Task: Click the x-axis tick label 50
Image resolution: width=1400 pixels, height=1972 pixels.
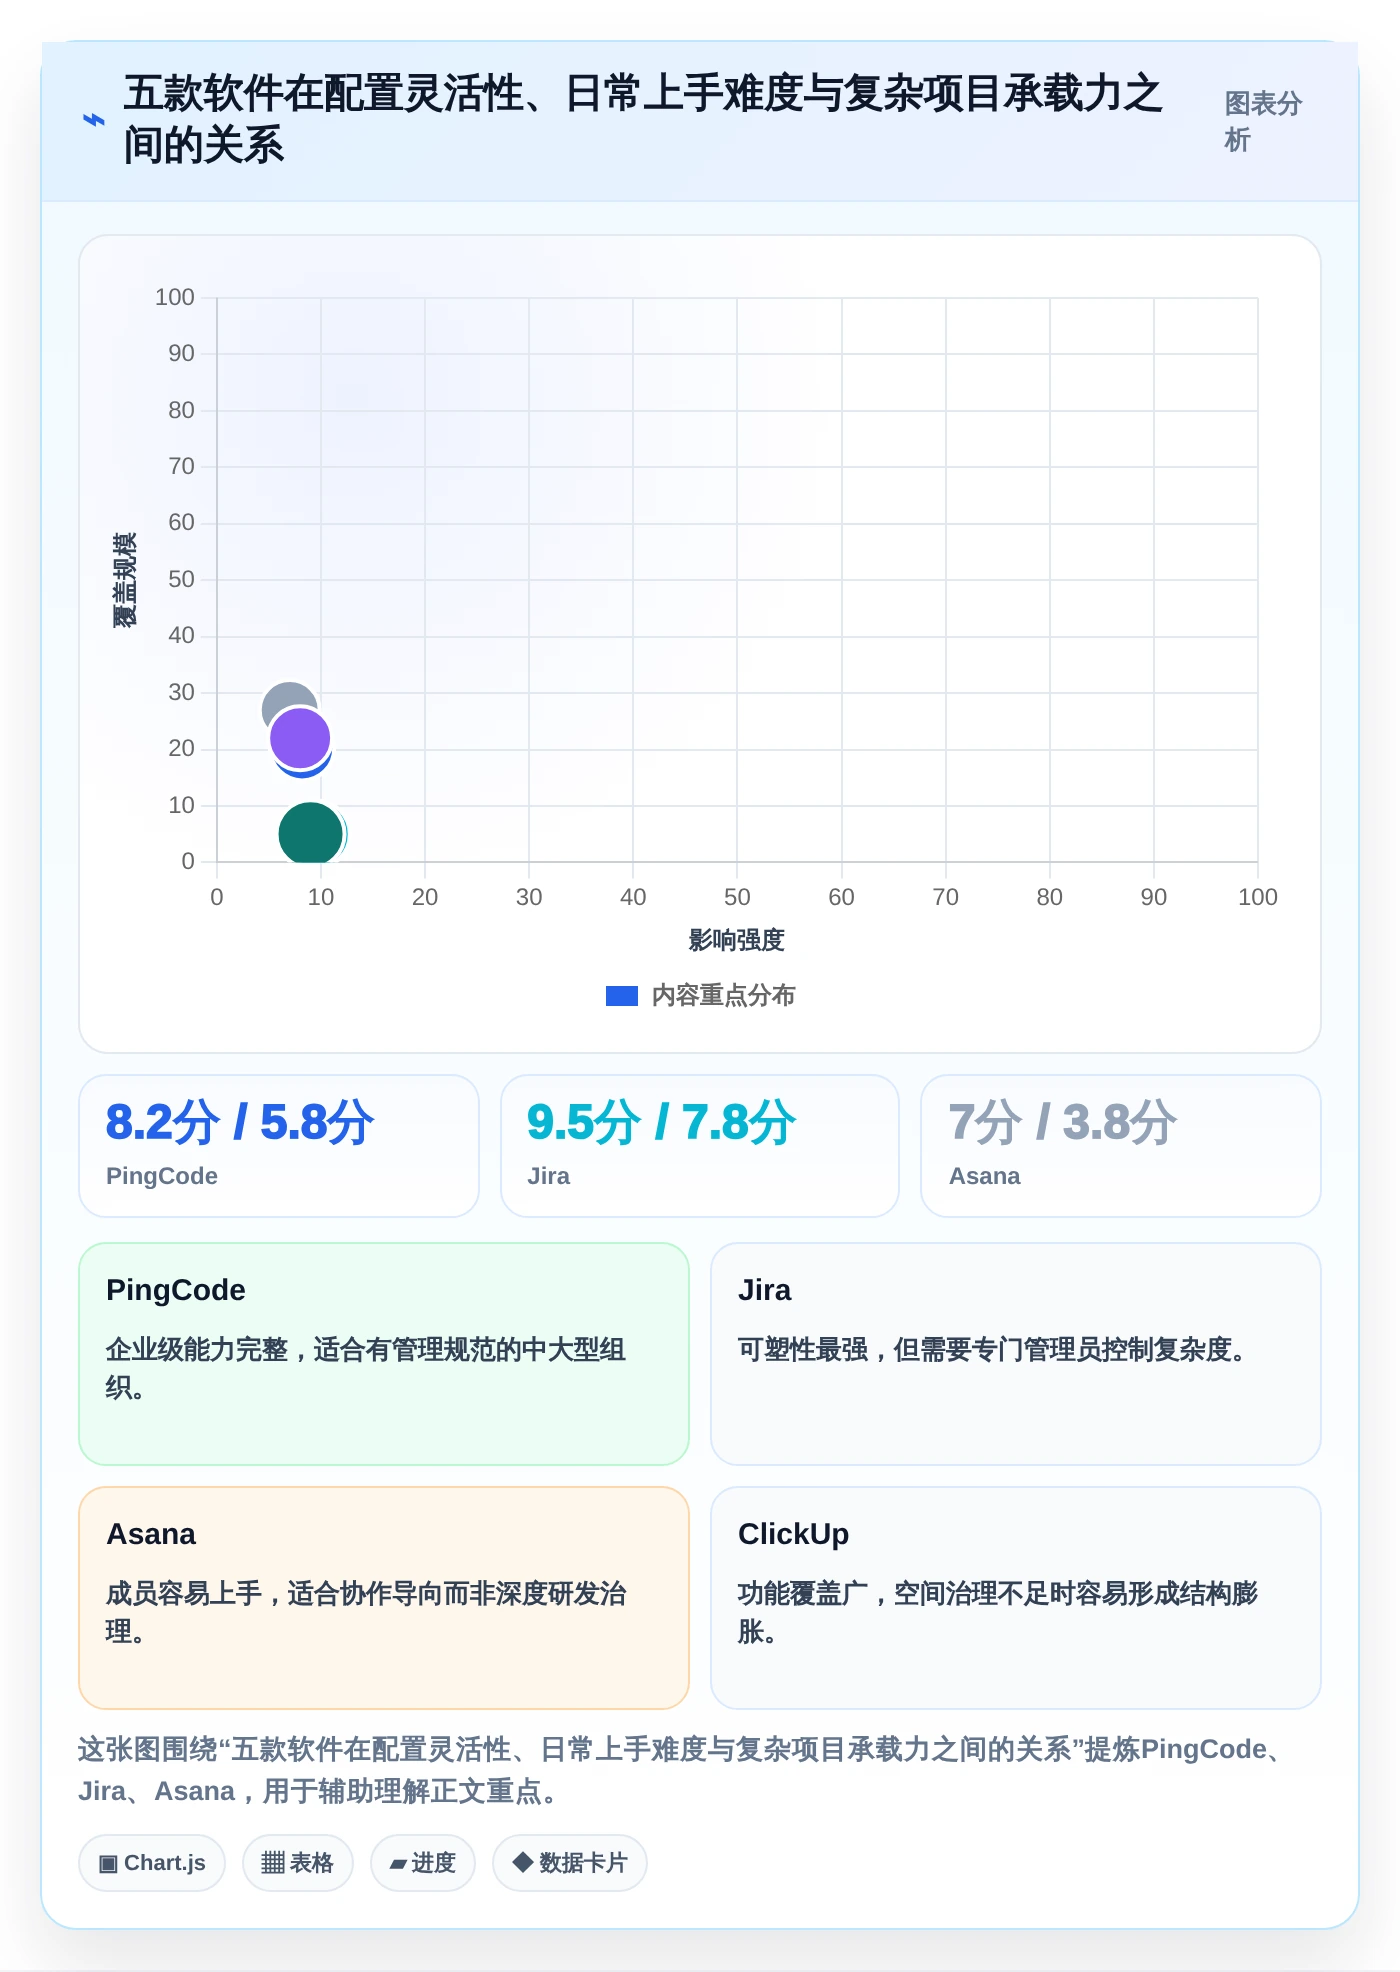Action: [737, 897]
